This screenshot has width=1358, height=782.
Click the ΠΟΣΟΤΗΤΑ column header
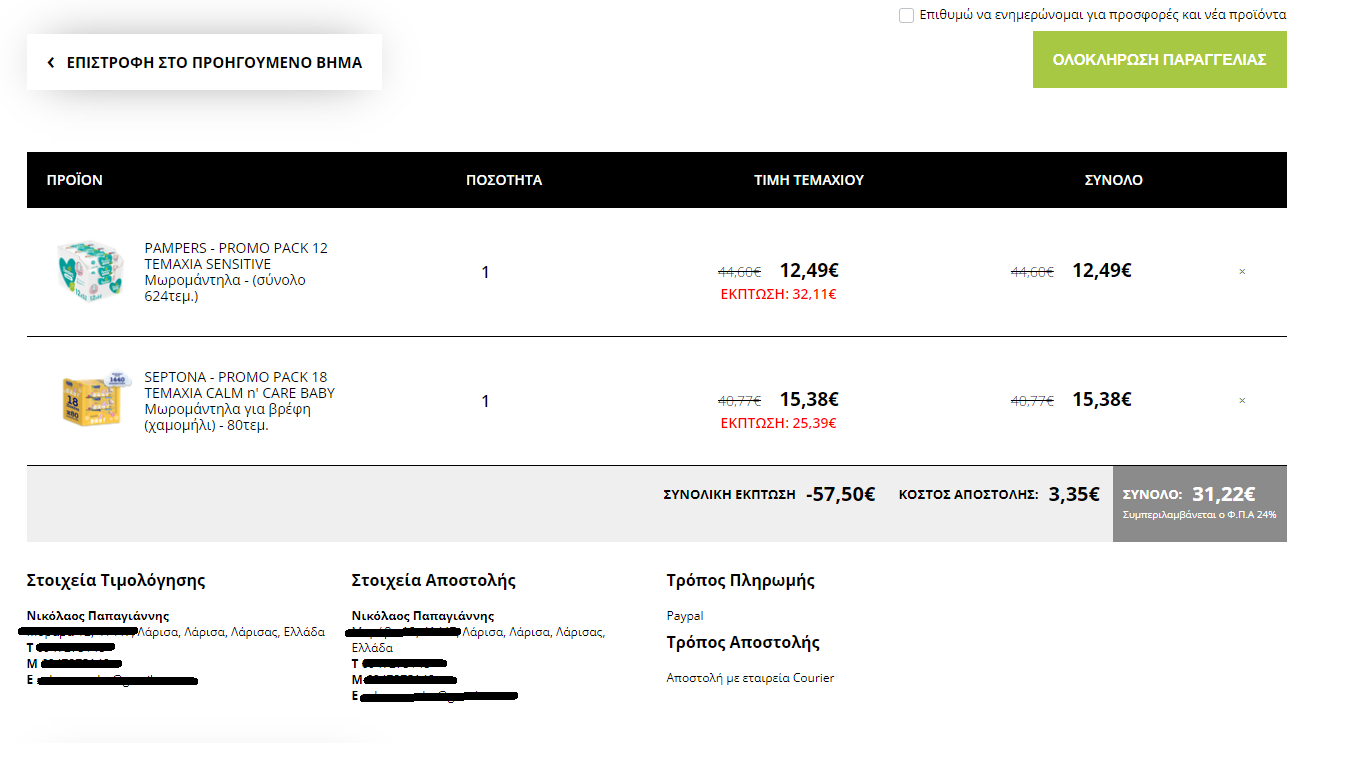(x=504, y=180)
